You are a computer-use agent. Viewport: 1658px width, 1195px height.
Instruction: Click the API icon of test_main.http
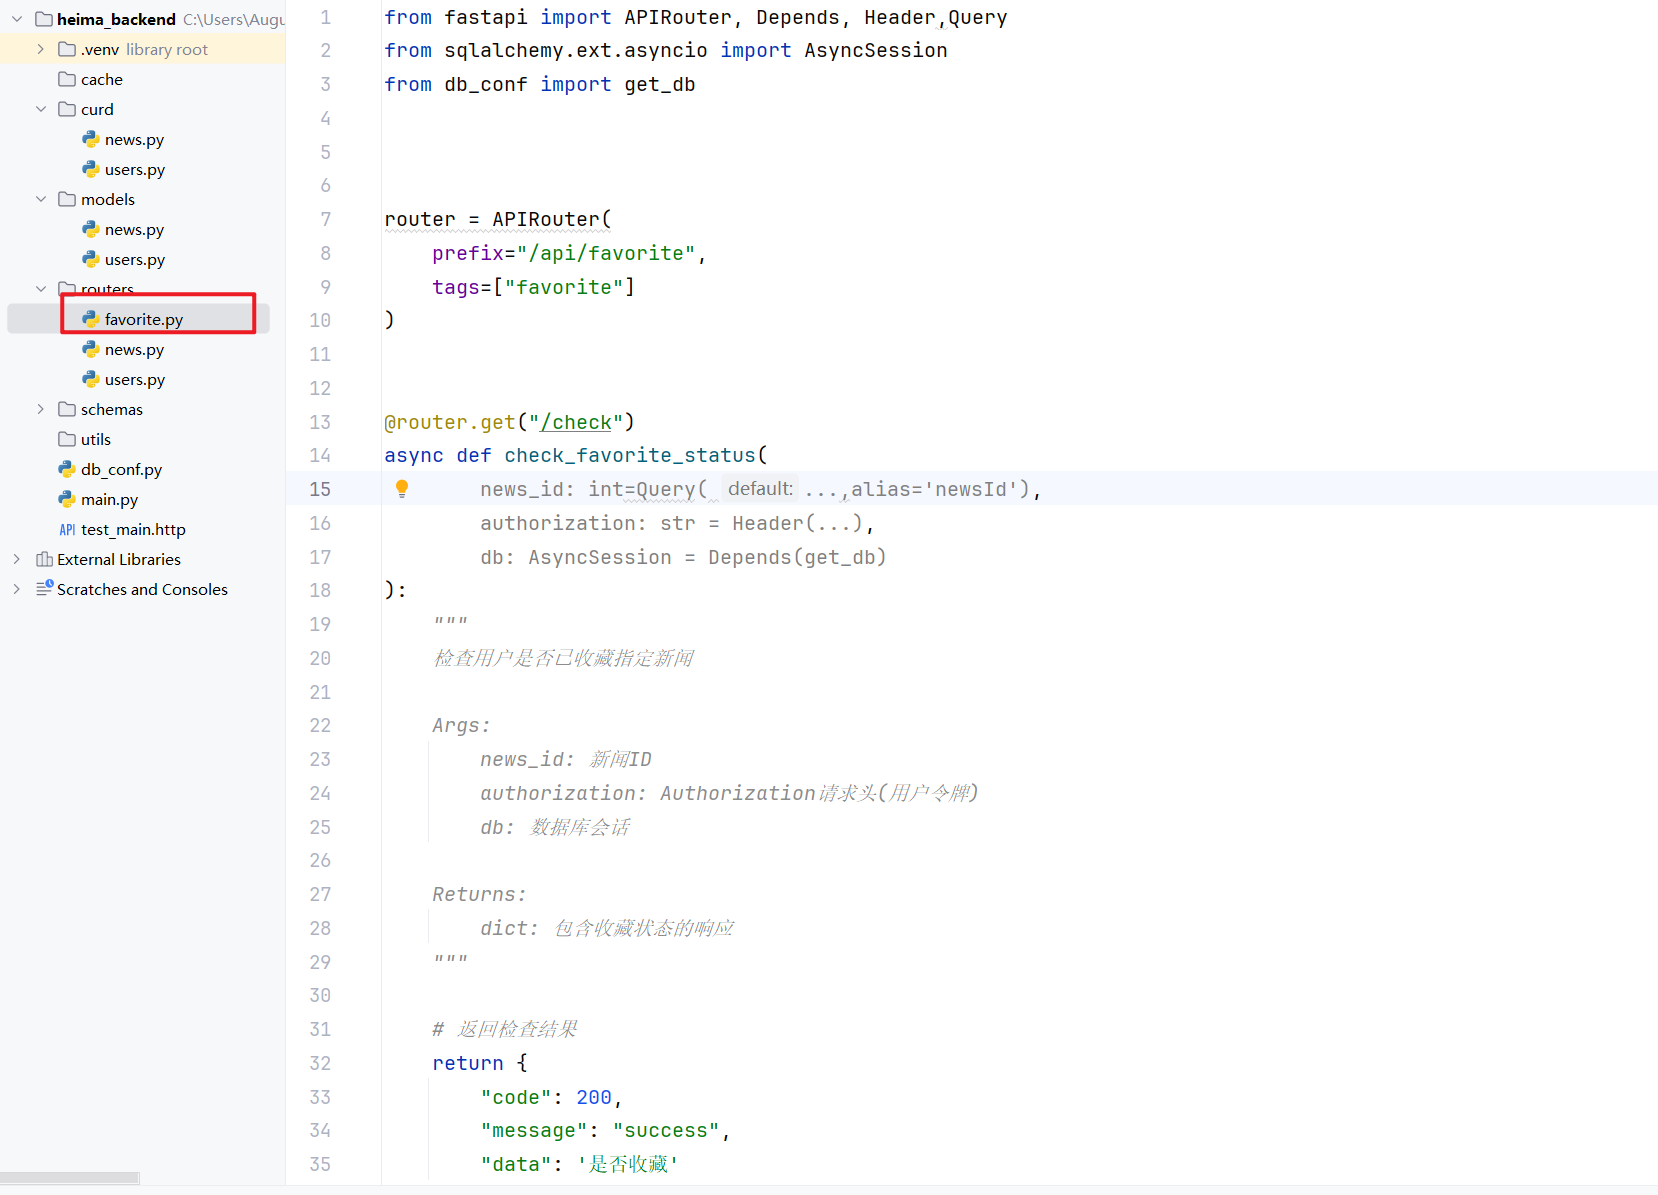pos(67,529)
